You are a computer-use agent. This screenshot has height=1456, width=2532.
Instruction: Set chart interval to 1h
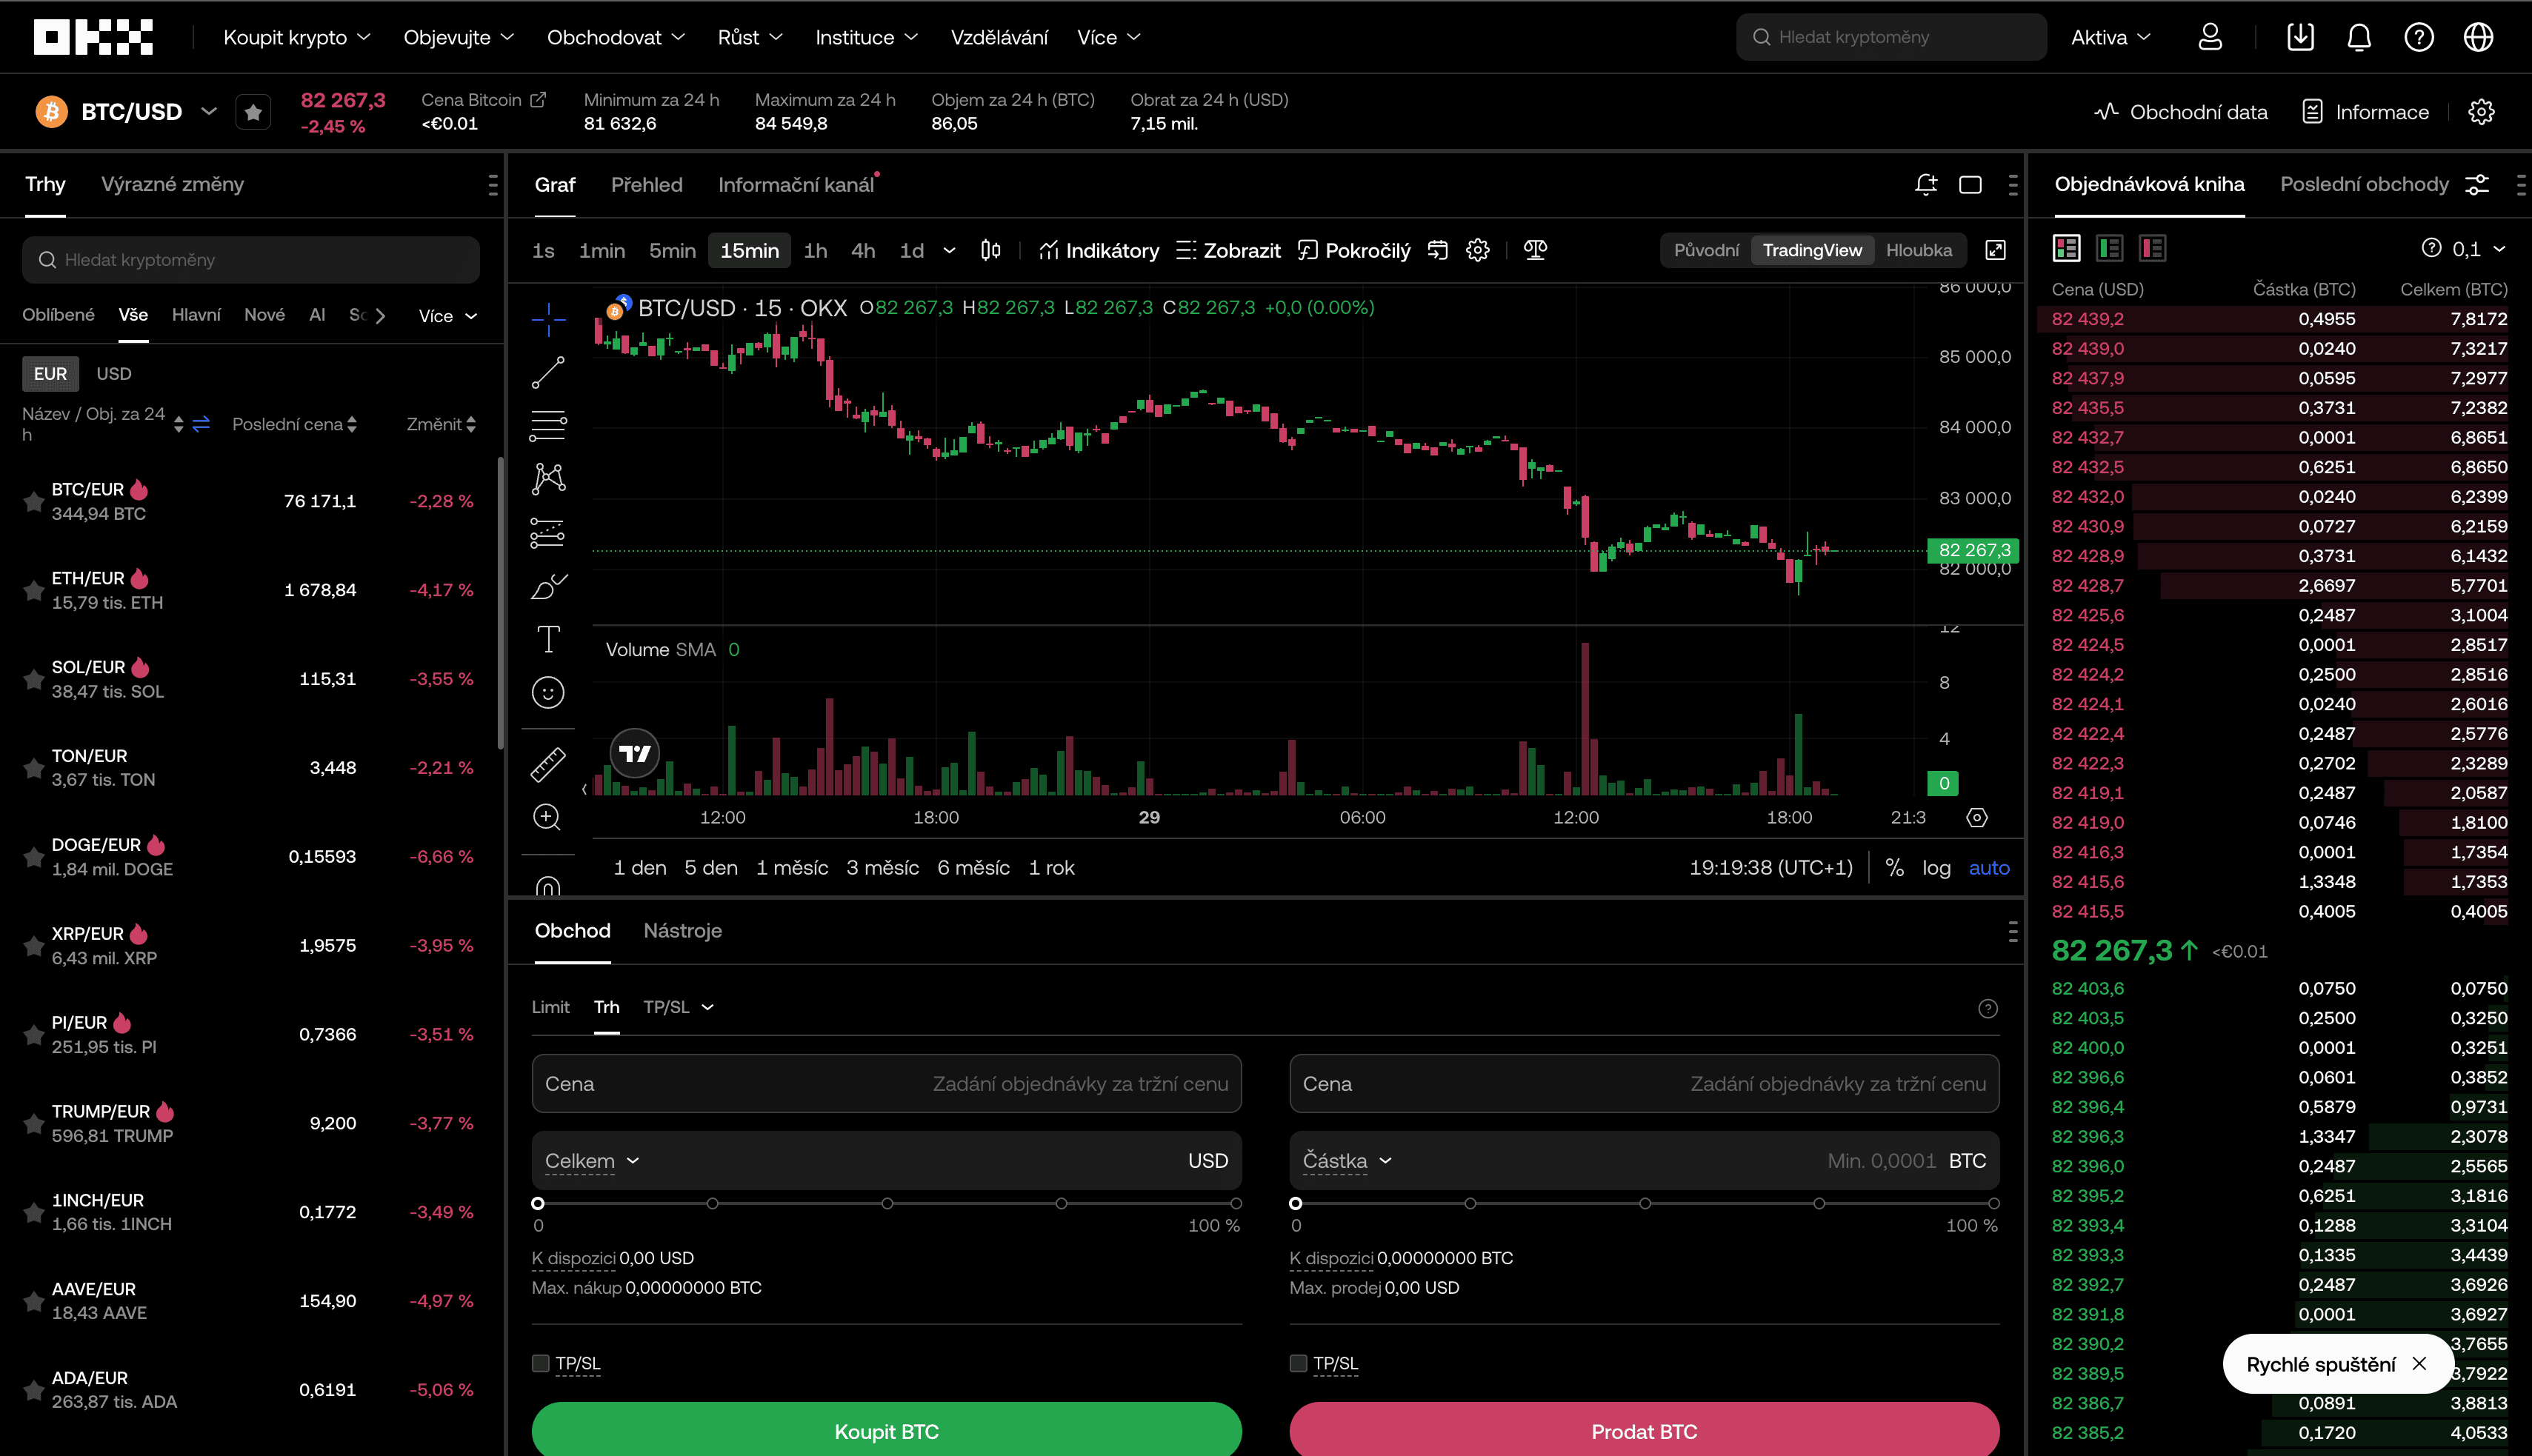tap(815, 250)
